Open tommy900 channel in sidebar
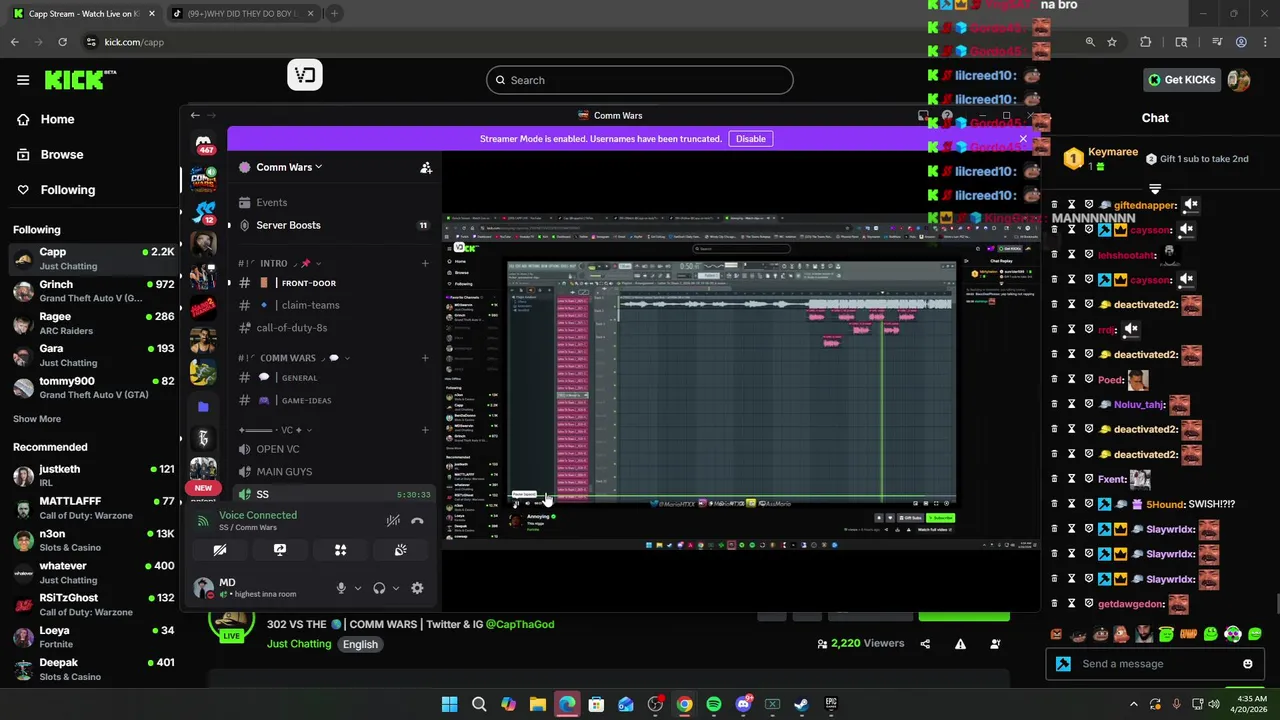The width and height of the screenshot is (1280, 720). pos(93,388)
